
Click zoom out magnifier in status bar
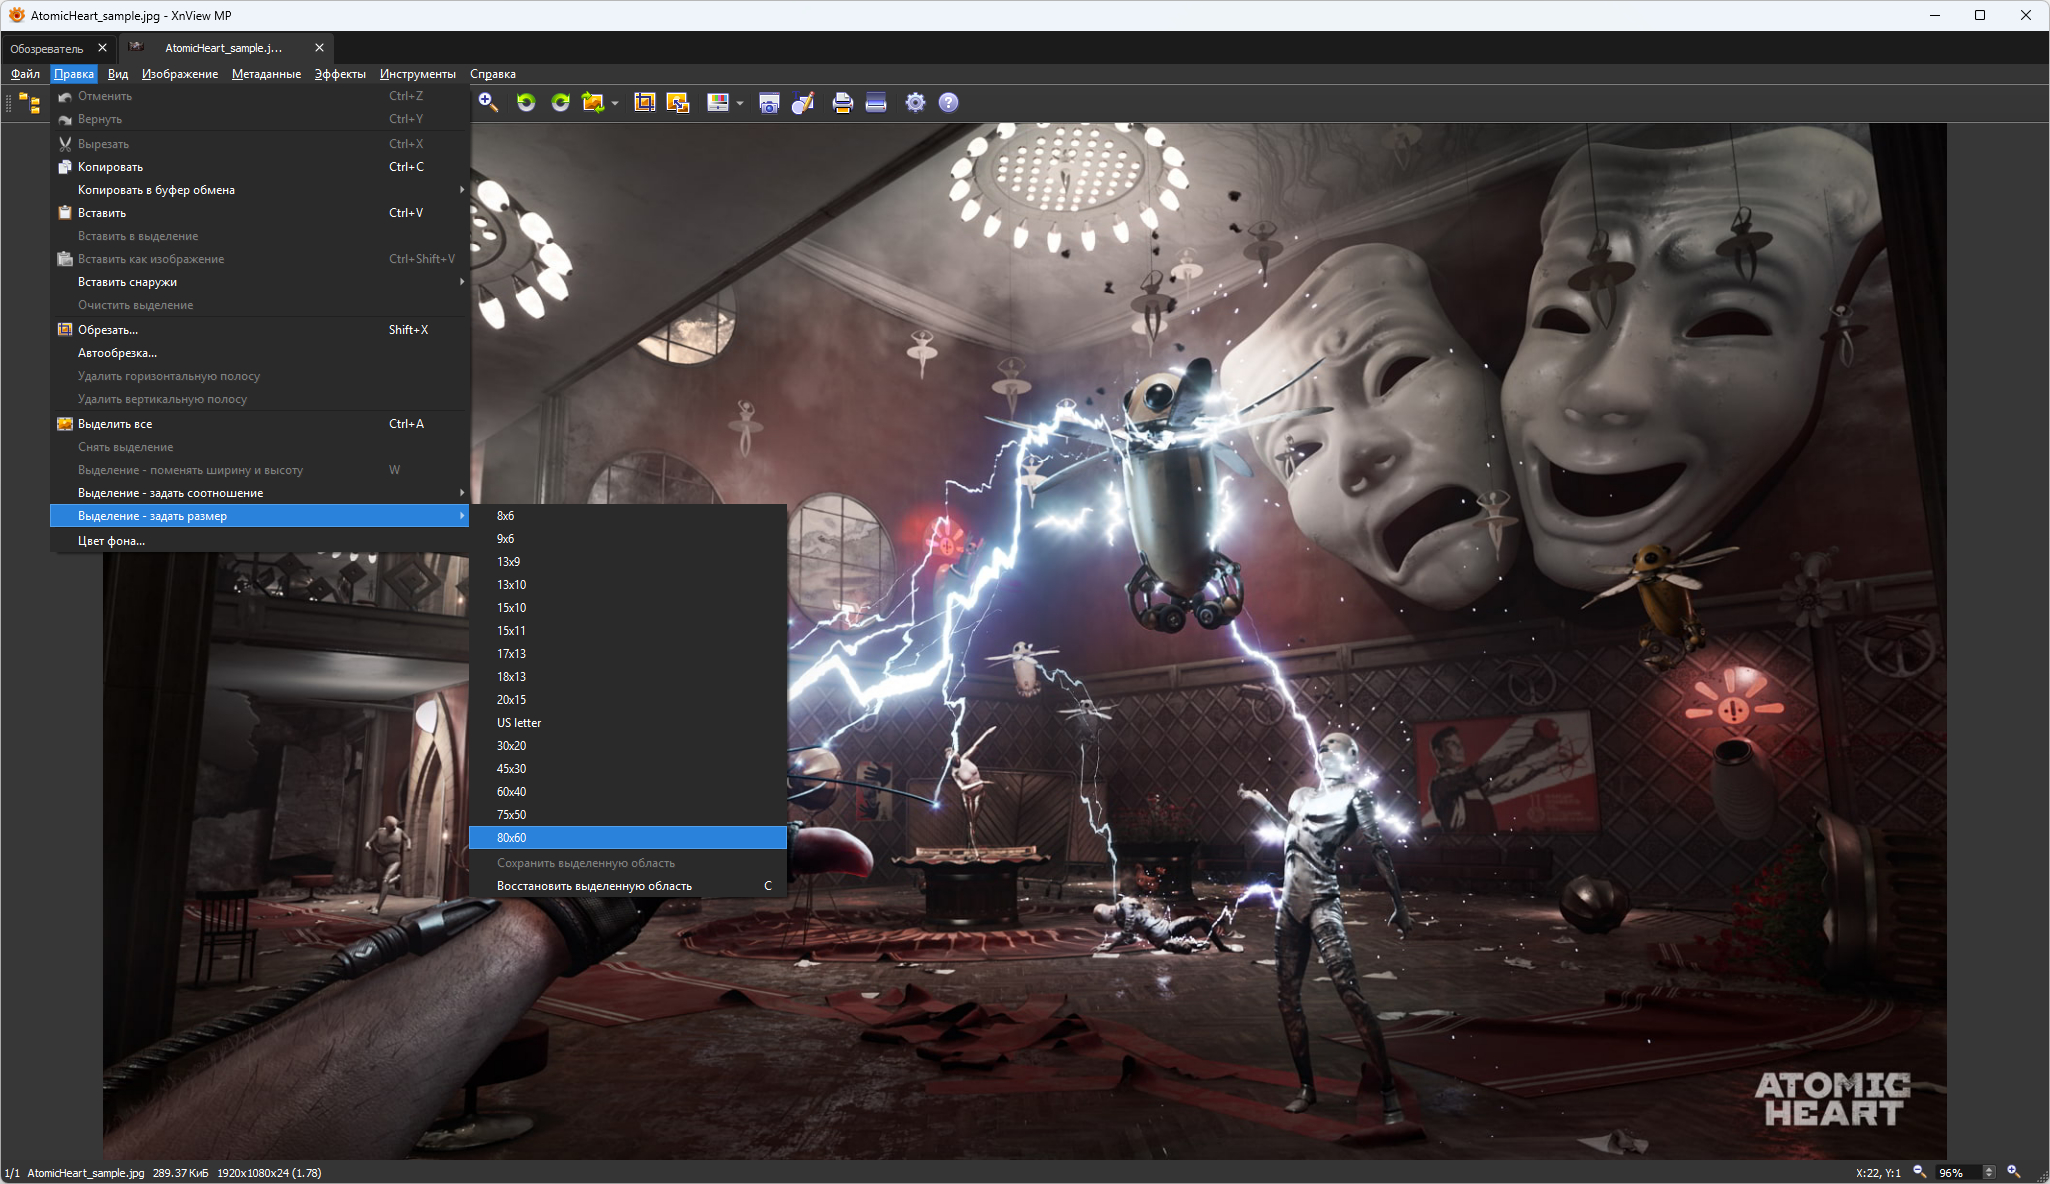click(x=1919, y=1172)
